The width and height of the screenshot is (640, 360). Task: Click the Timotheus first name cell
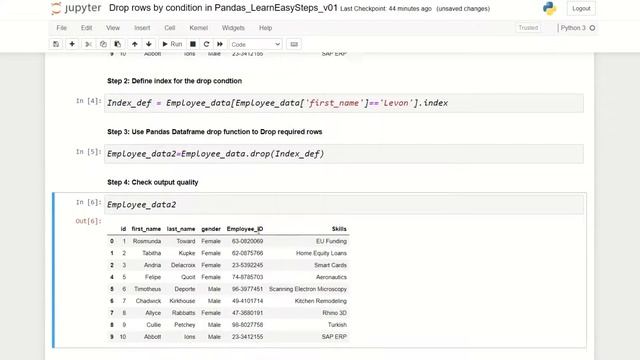tap(148, 289)
